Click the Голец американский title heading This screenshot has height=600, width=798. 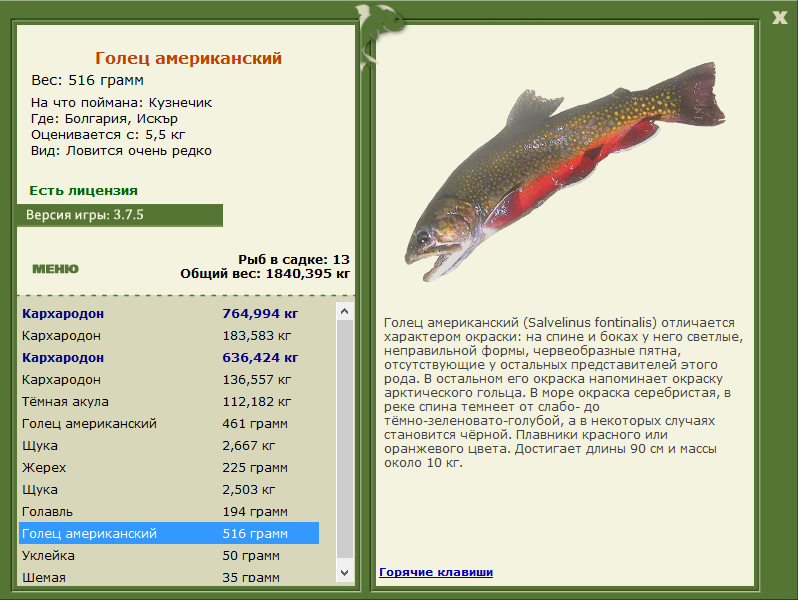tap(188, 58)
